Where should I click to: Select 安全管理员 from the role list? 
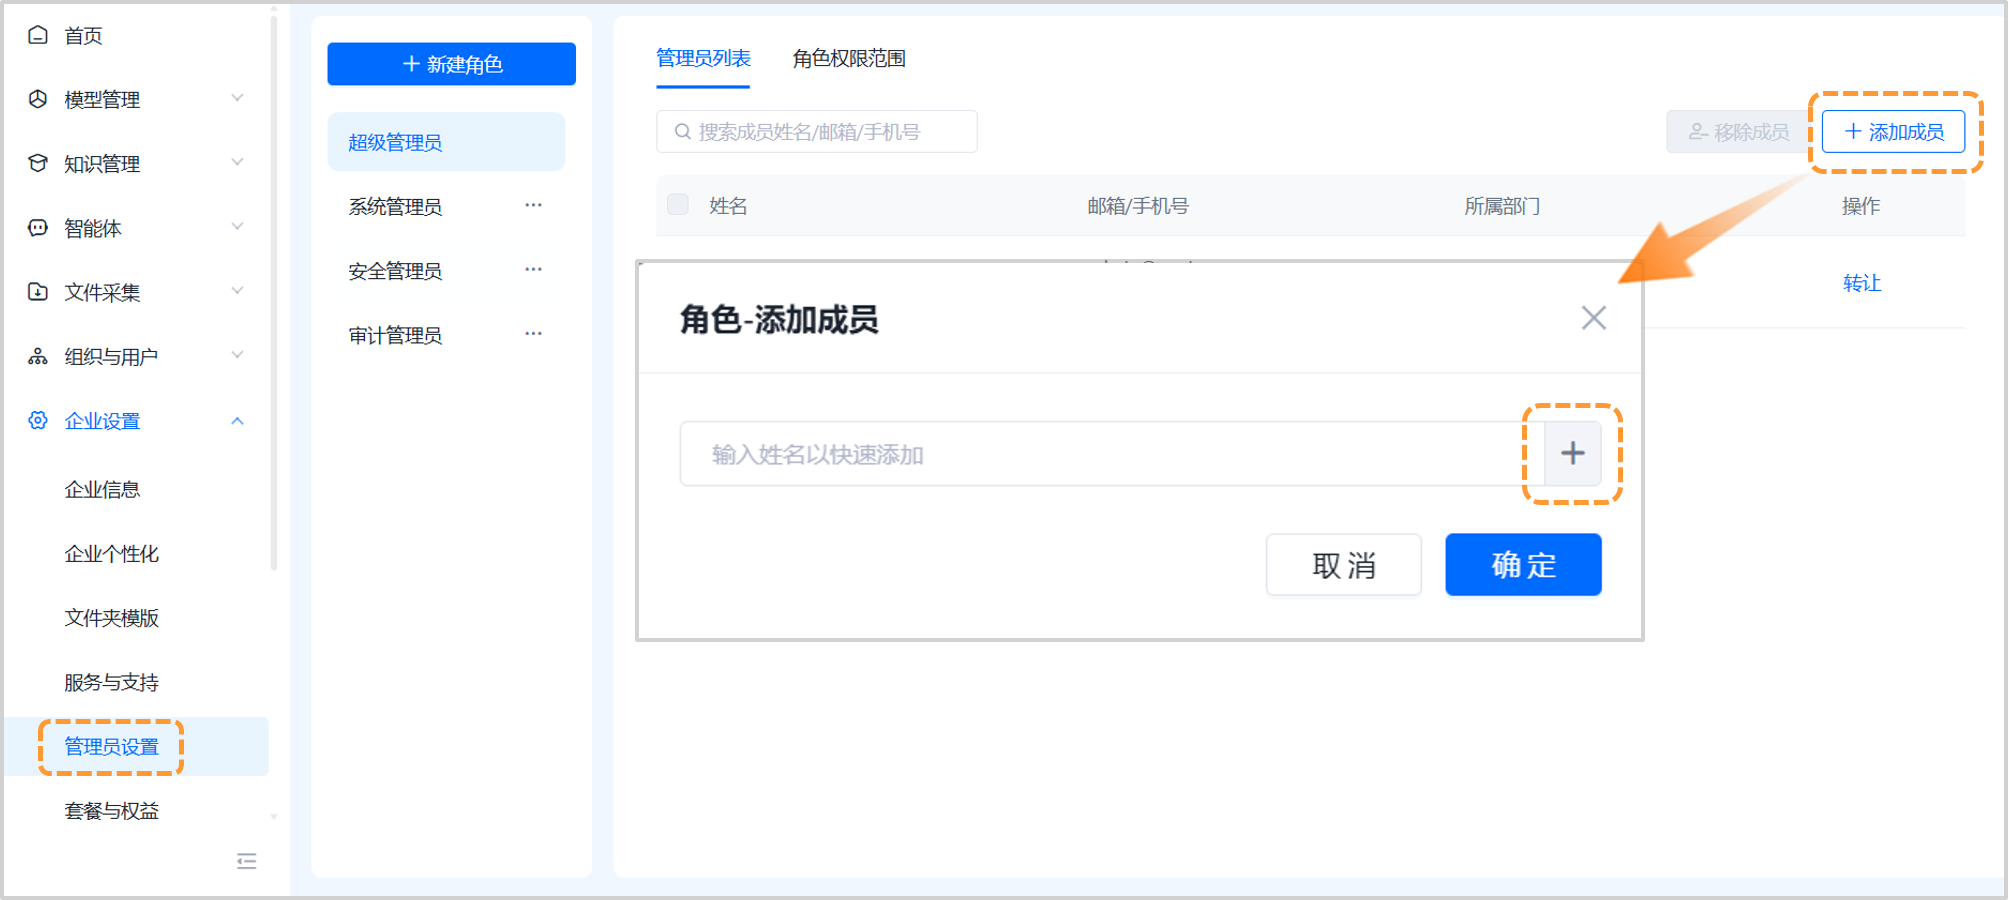point(394,270)
